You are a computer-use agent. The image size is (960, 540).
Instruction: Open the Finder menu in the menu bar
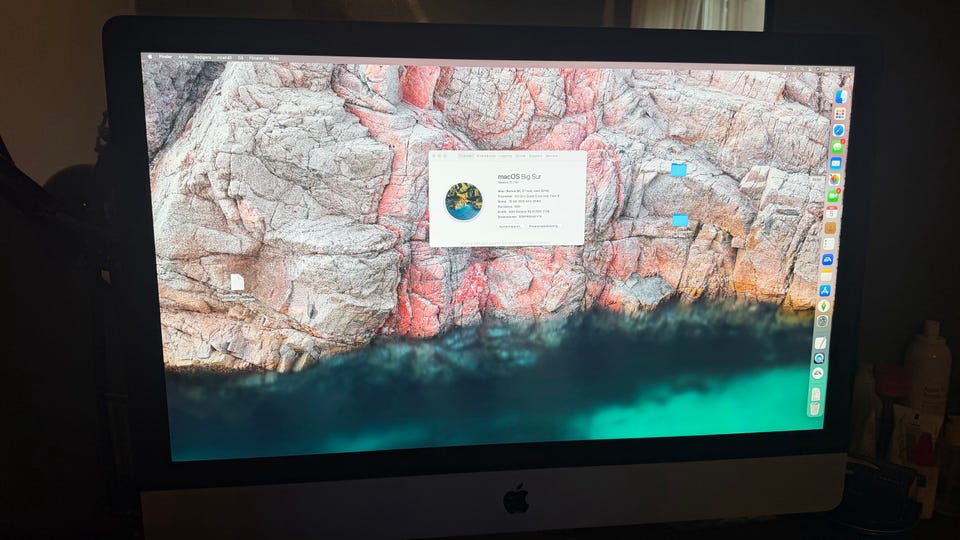tap(165, 57)
